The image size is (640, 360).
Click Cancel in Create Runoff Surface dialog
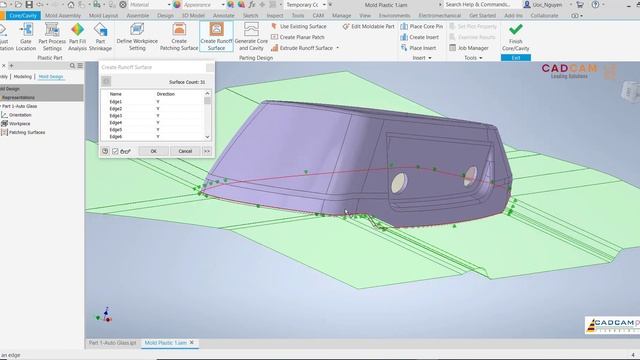click(x=185, y=151)
